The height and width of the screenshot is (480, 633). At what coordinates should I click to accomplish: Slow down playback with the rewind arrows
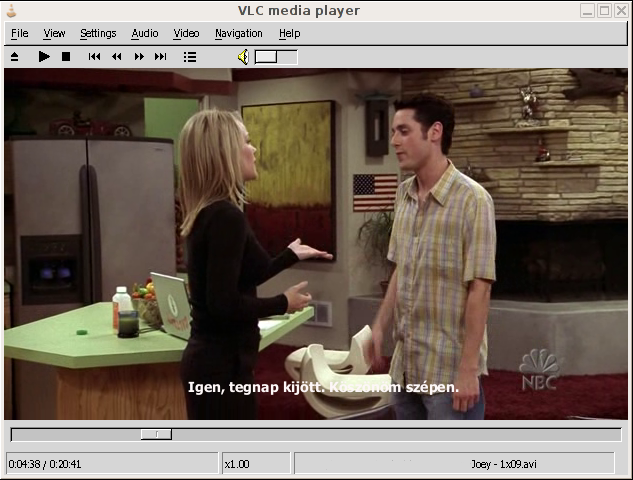tap(117, 57)
